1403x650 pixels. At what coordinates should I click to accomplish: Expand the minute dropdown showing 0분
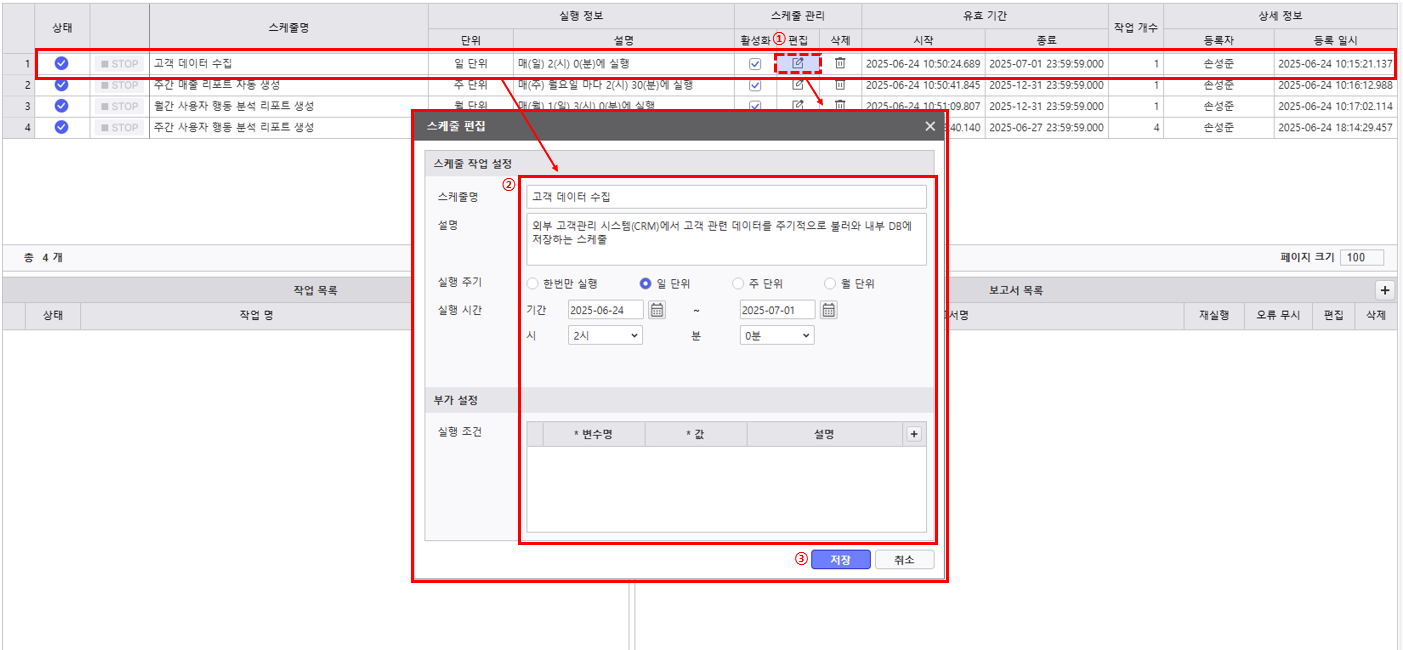[x=777, y=336]
